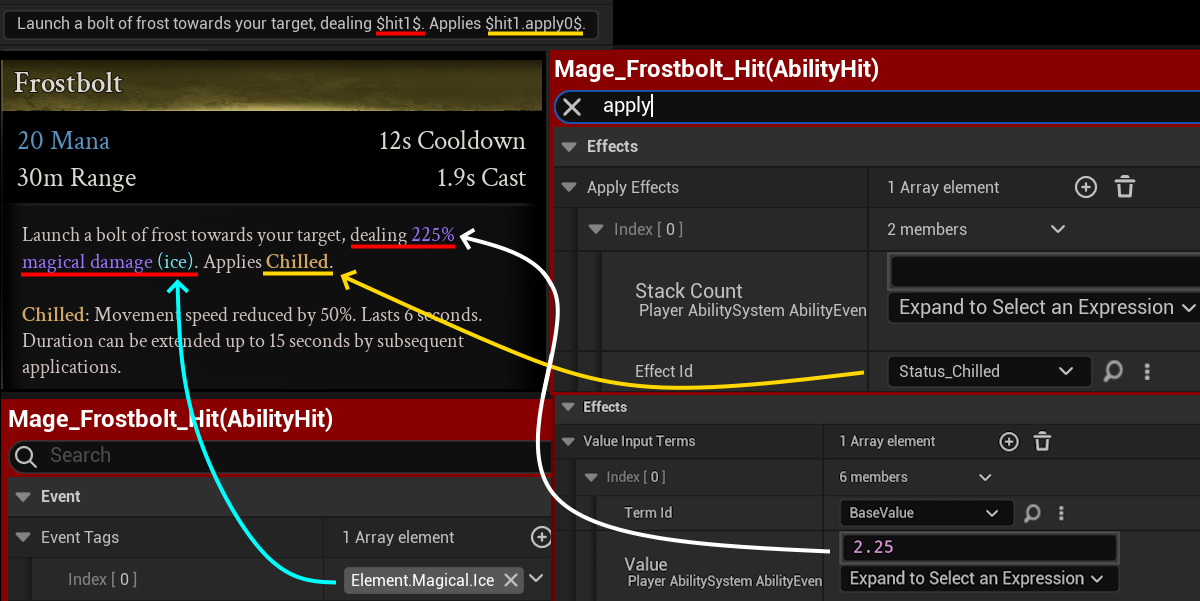This screenshot has height=601, width=1200.
Task: Click the 2.25 Value input field
Action: [978, 548]
